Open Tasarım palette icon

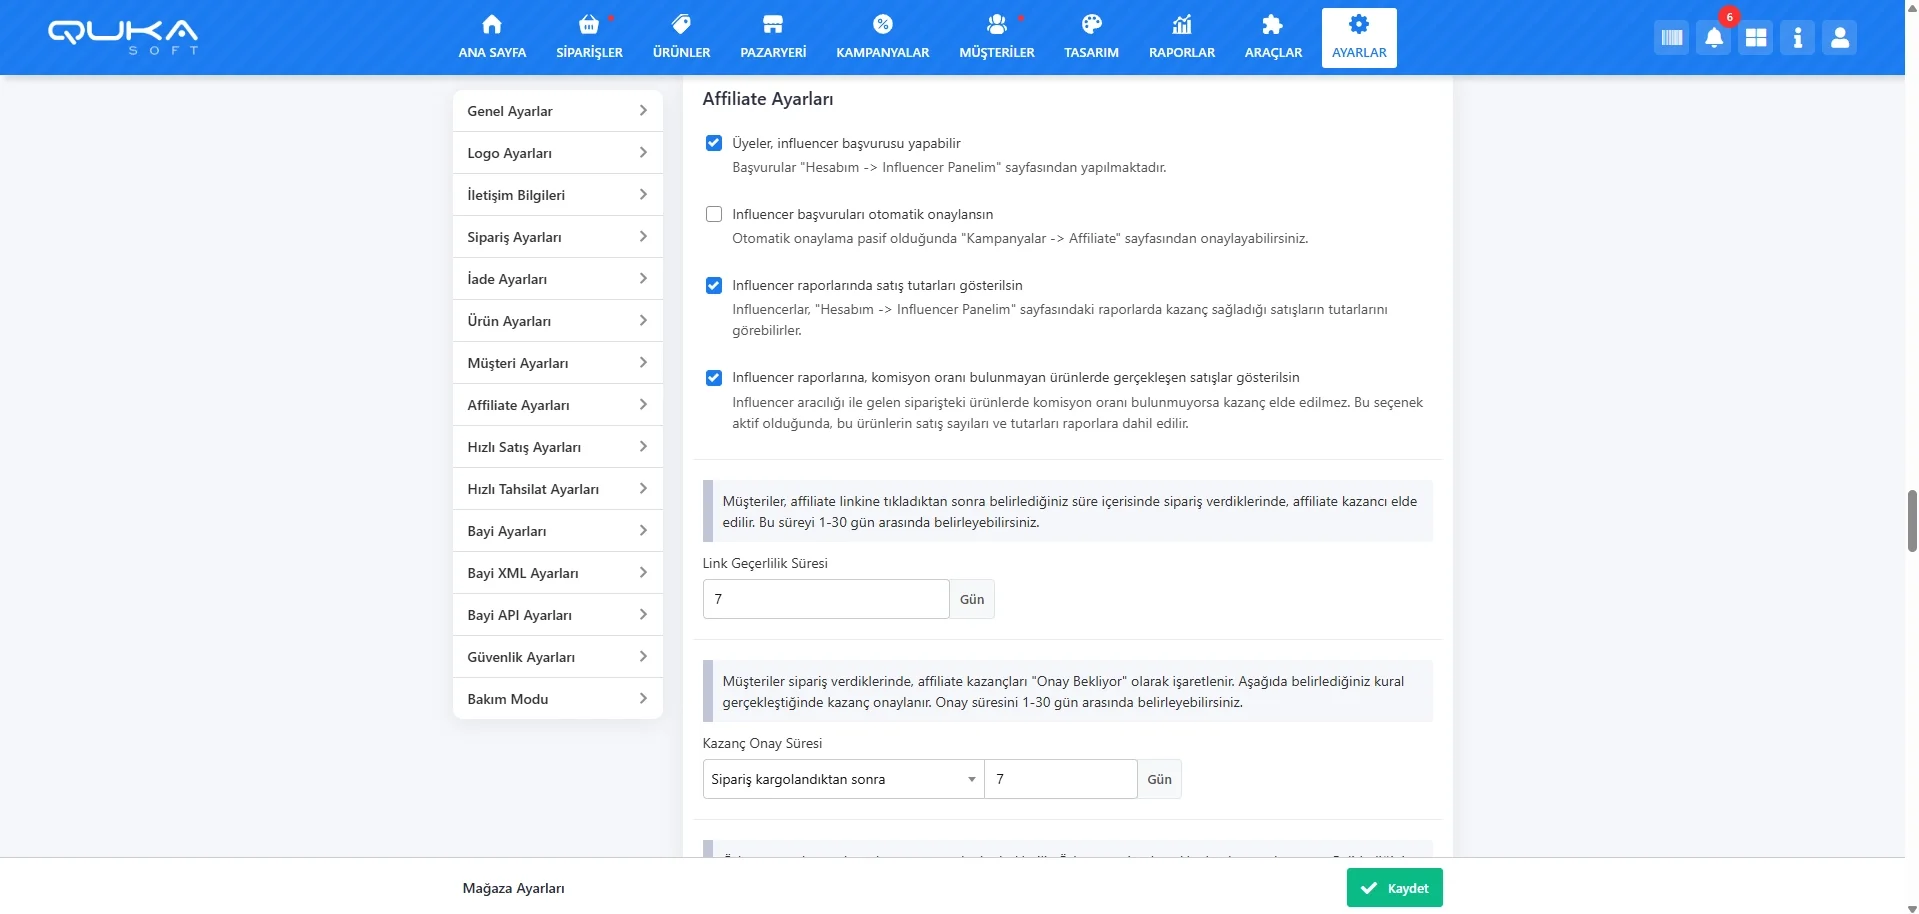[x=1091, y=25]
